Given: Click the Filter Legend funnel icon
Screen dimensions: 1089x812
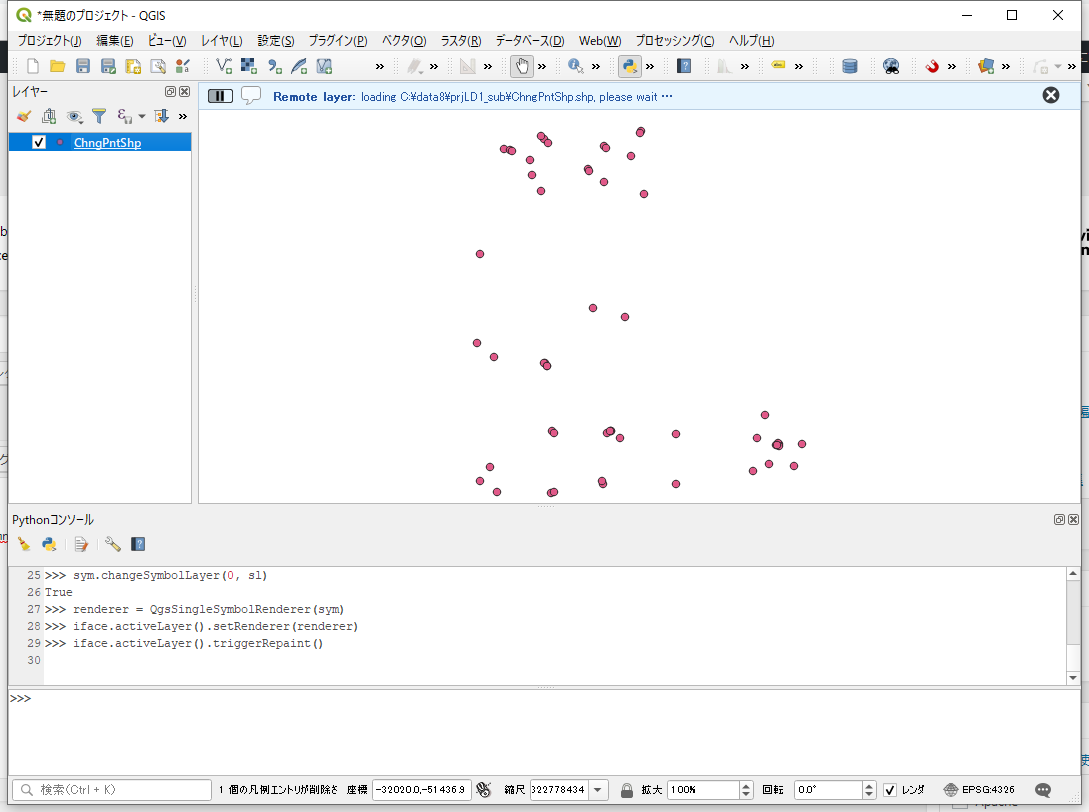Looking at the screenshot, I should coord(99,116).
